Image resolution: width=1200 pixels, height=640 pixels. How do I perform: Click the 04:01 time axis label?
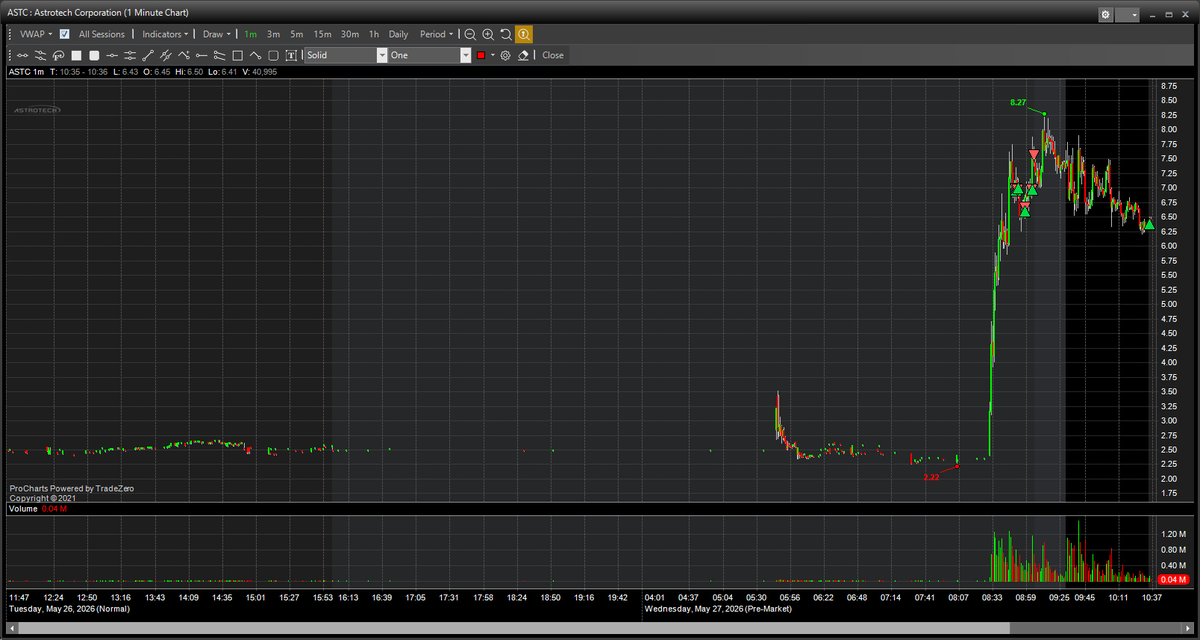tap(655, 597)
